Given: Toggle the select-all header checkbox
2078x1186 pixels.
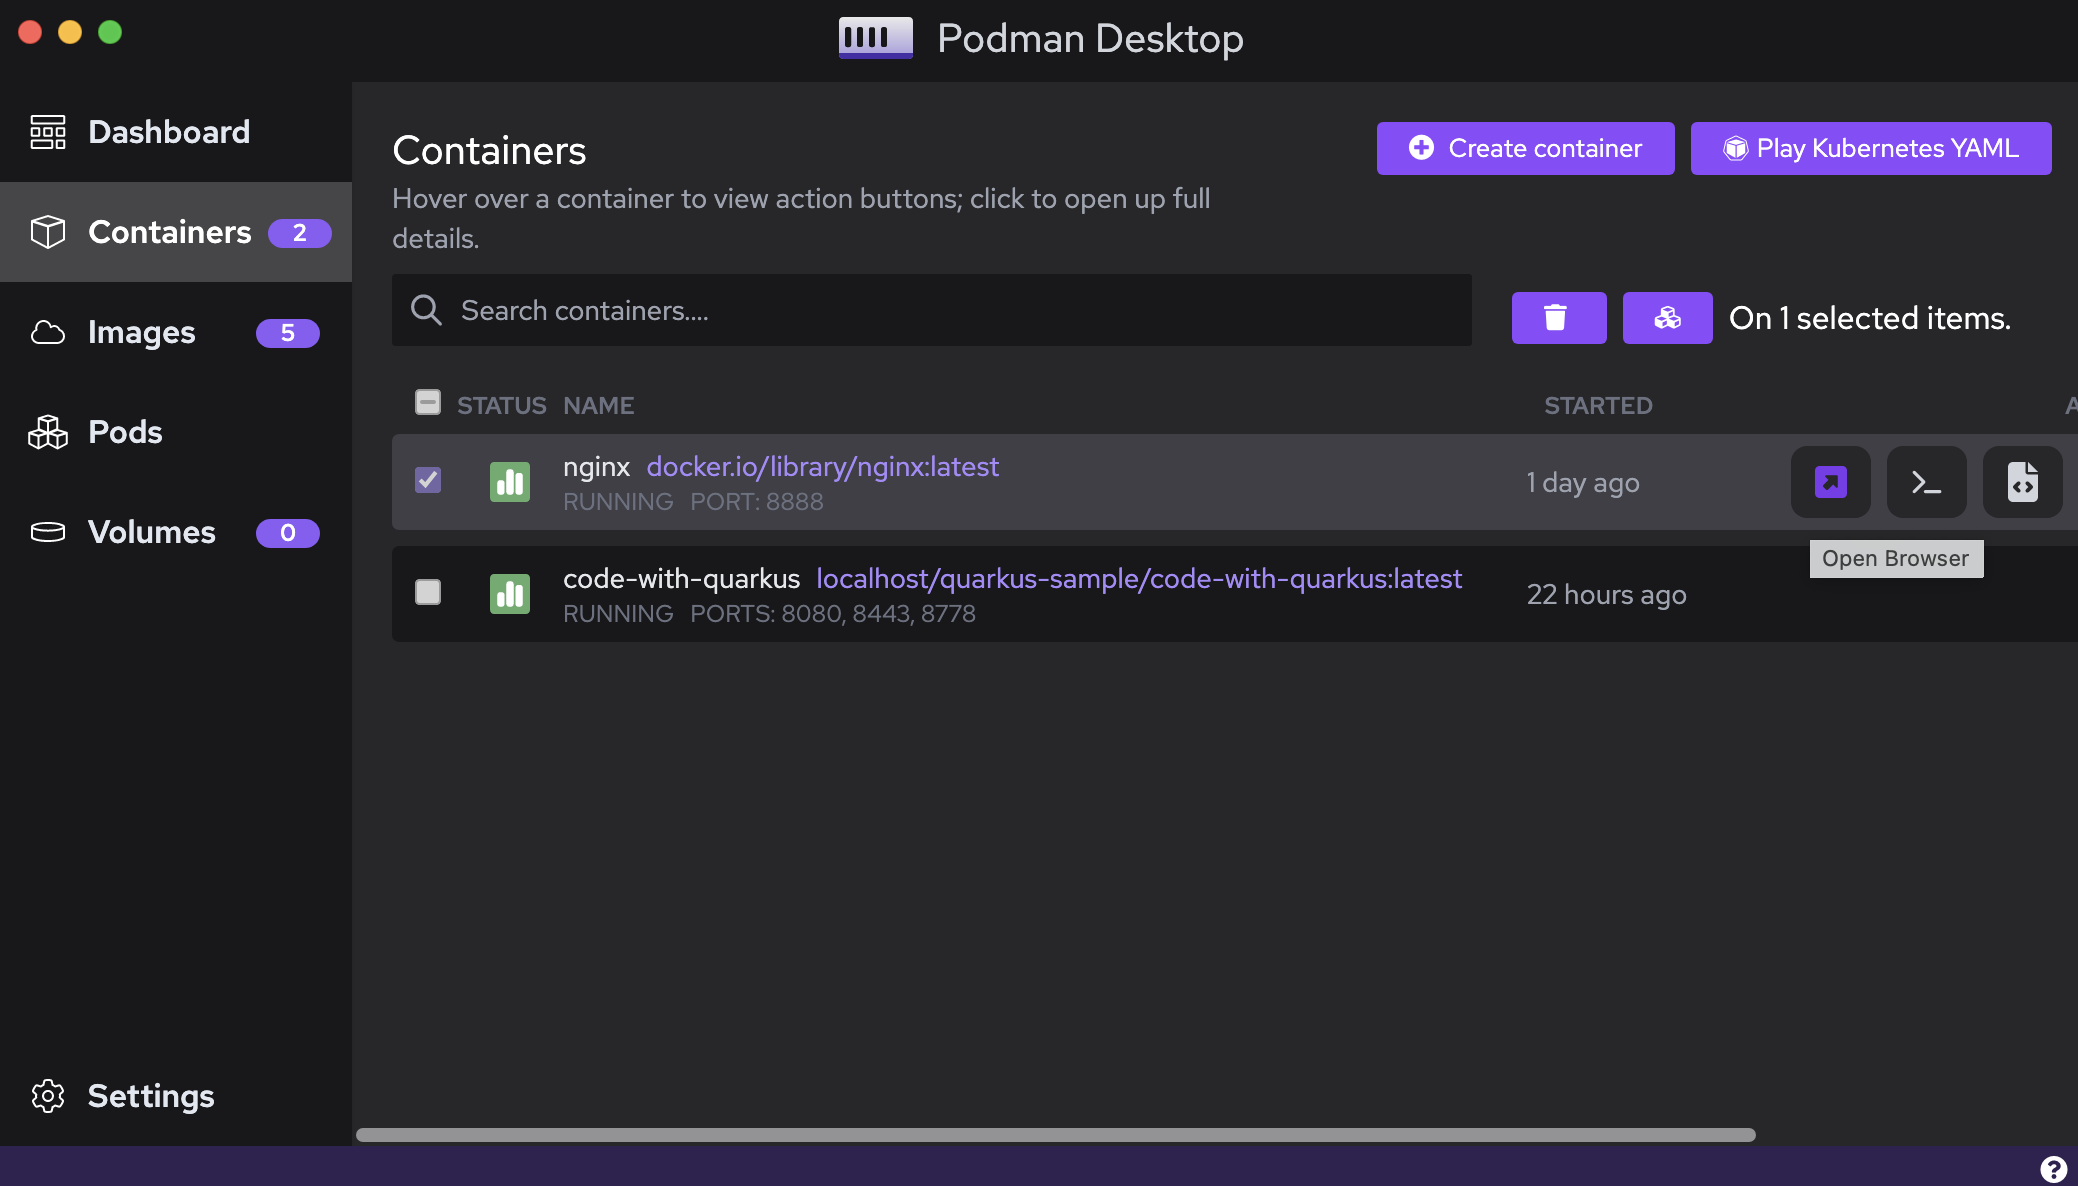Looking at the screenshot, I should click(x=428, y=402).
